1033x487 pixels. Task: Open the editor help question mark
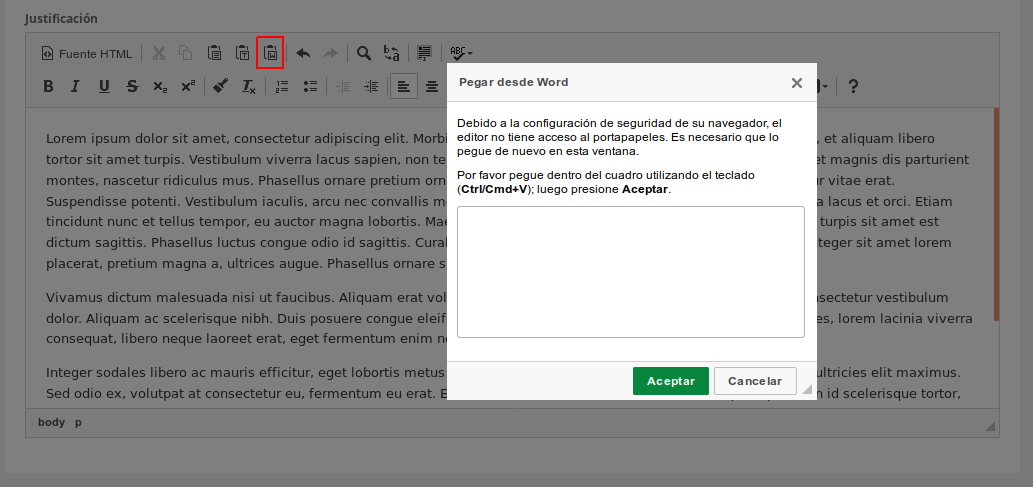(853, 87)
